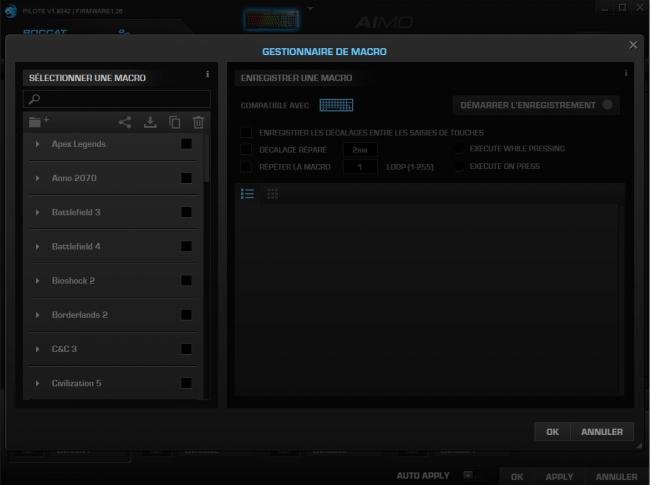Screen dimensions: 650x485
Task: Click the copy macro icon
Action: tap(175, 122)
